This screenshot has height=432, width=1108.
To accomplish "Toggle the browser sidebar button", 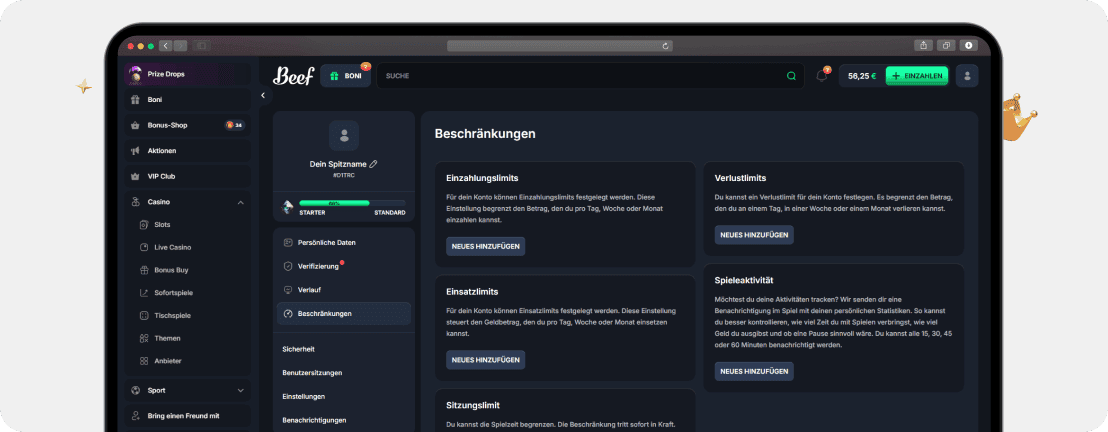I will (x=201, y=46).
